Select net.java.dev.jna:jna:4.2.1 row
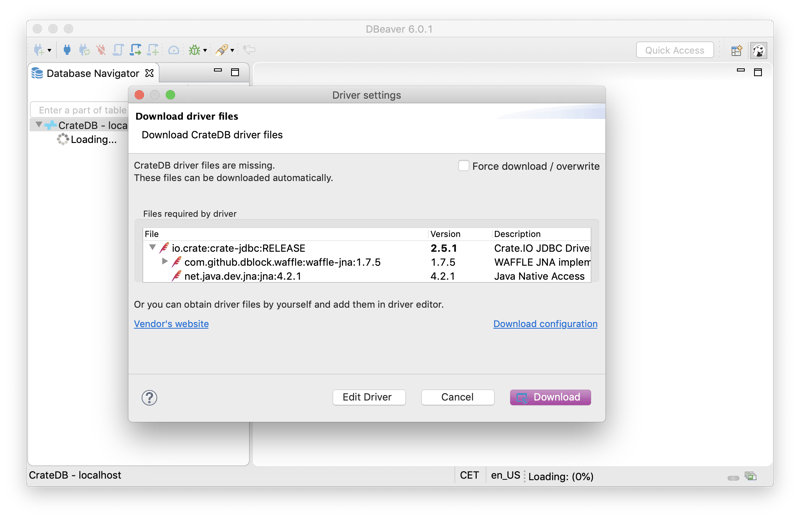 point(242,276)
